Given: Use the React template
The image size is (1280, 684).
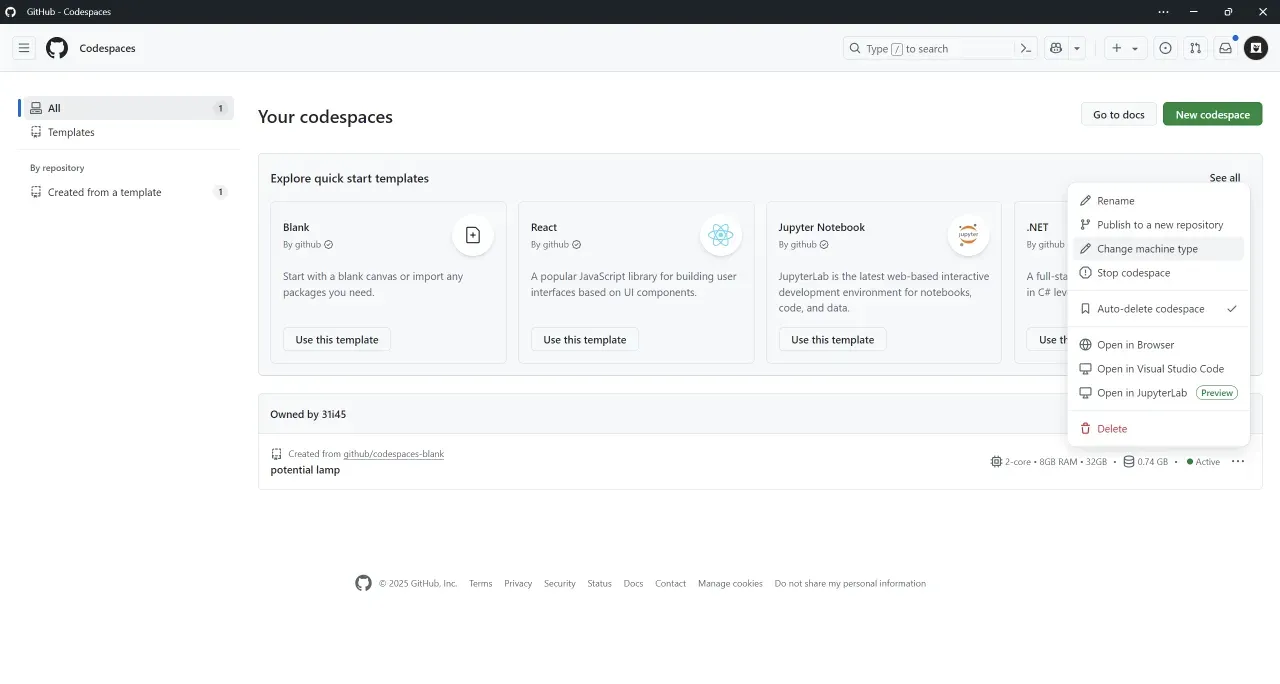Looking at the screenshot, I should 584,339.
